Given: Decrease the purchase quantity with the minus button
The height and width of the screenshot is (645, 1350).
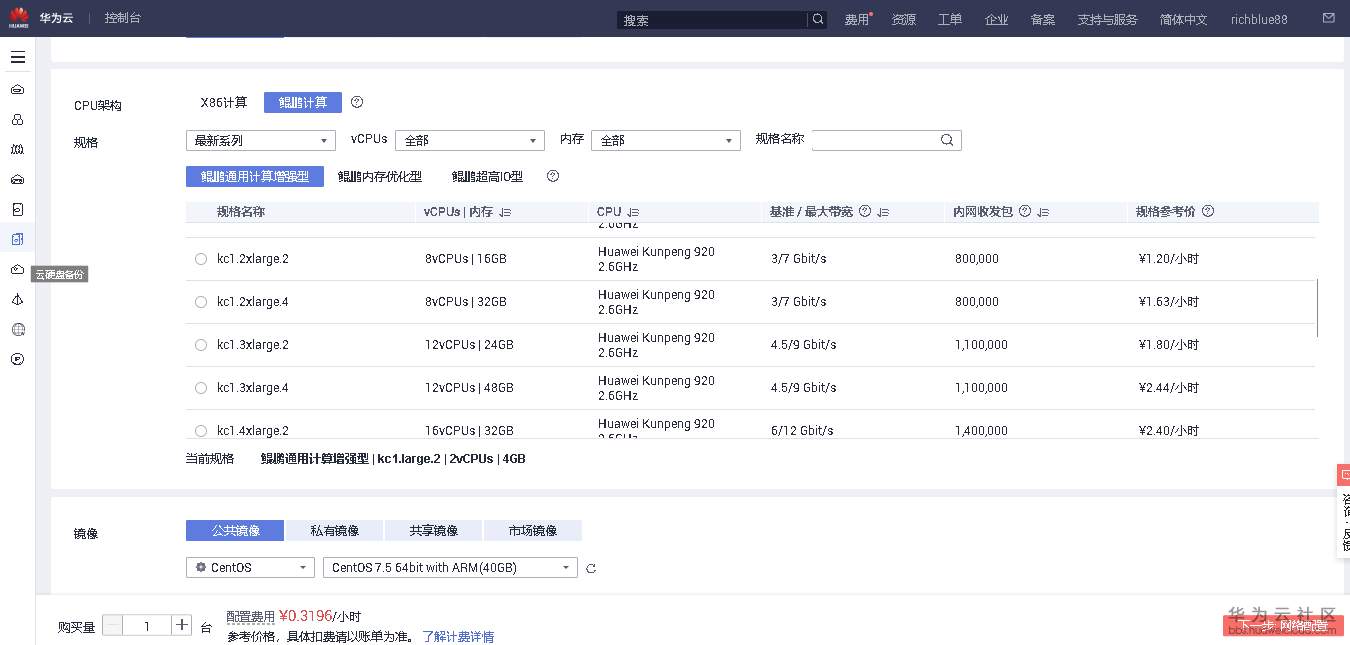Looking at the screenshot, I should [113, 626].
